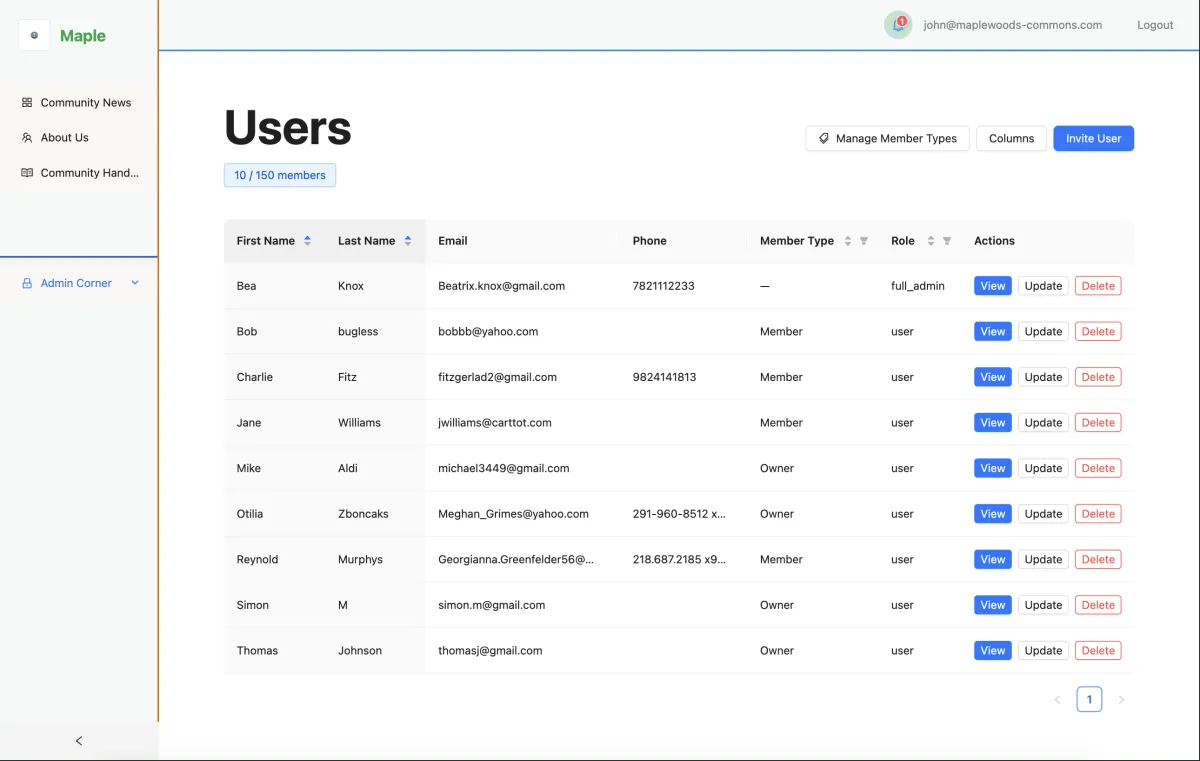
Task: Delete the user Bea Knox
Action: [1097, 285]
